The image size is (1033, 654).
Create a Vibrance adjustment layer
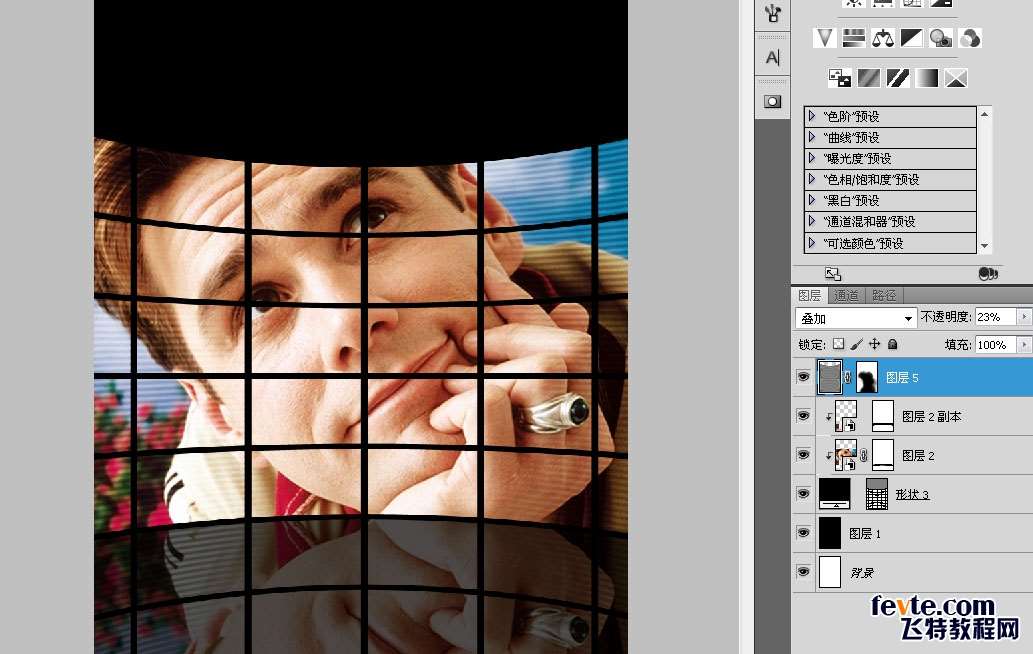point(824,38)
